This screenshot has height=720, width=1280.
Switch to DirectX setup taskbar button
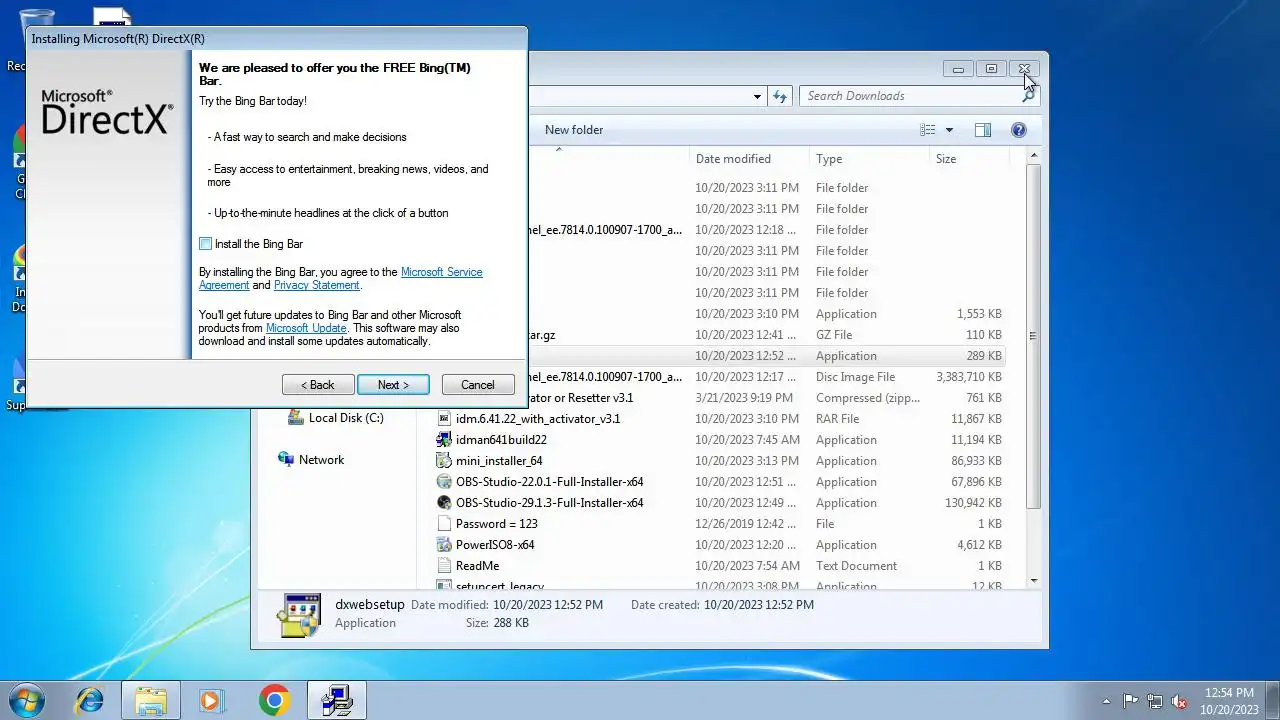336,700
